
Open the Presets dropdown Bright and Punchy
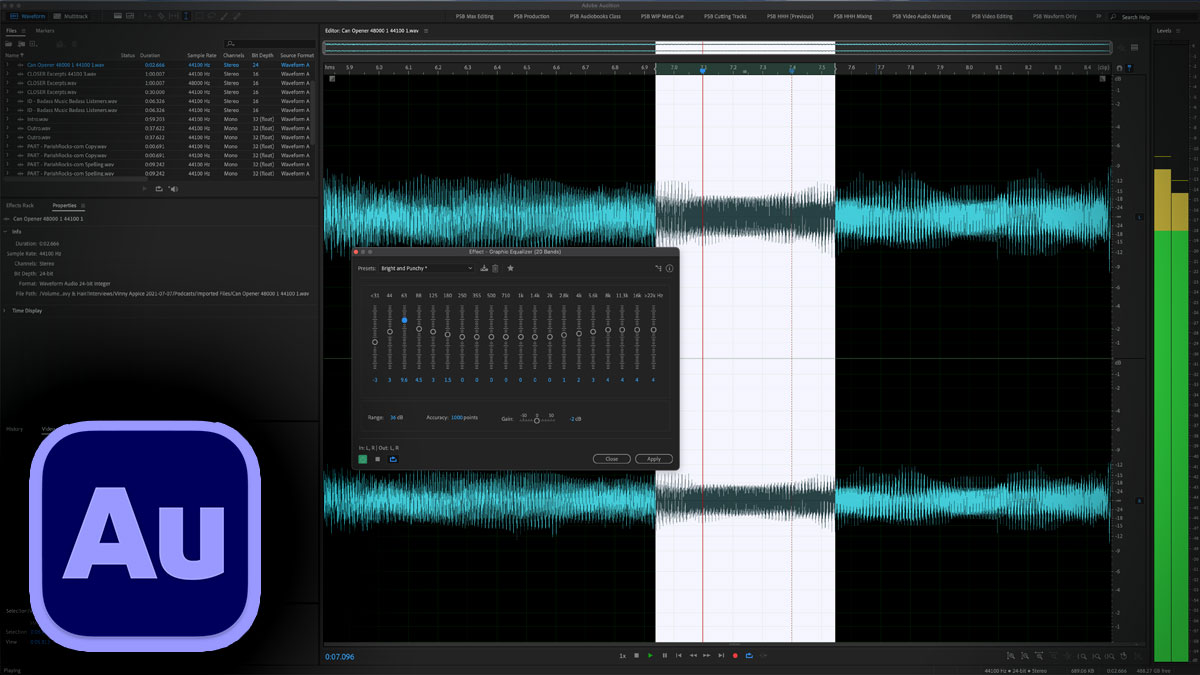427,268
